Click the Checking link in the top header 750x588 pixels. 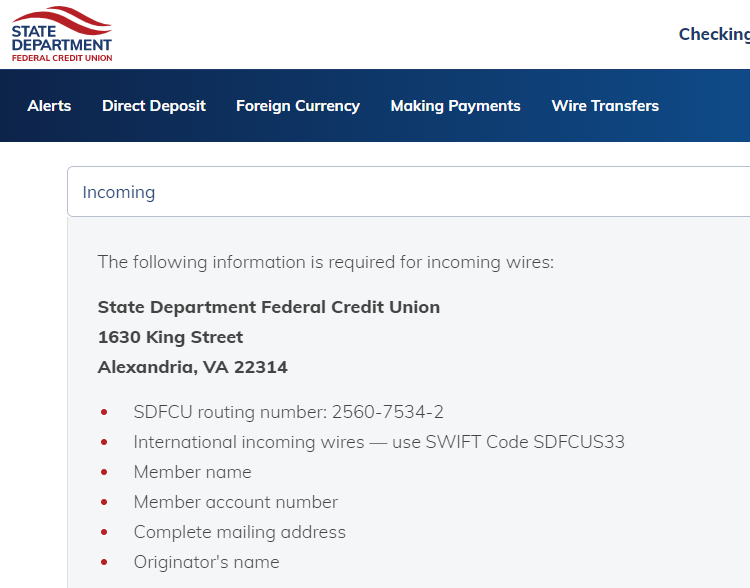click(x=714, y=34)
